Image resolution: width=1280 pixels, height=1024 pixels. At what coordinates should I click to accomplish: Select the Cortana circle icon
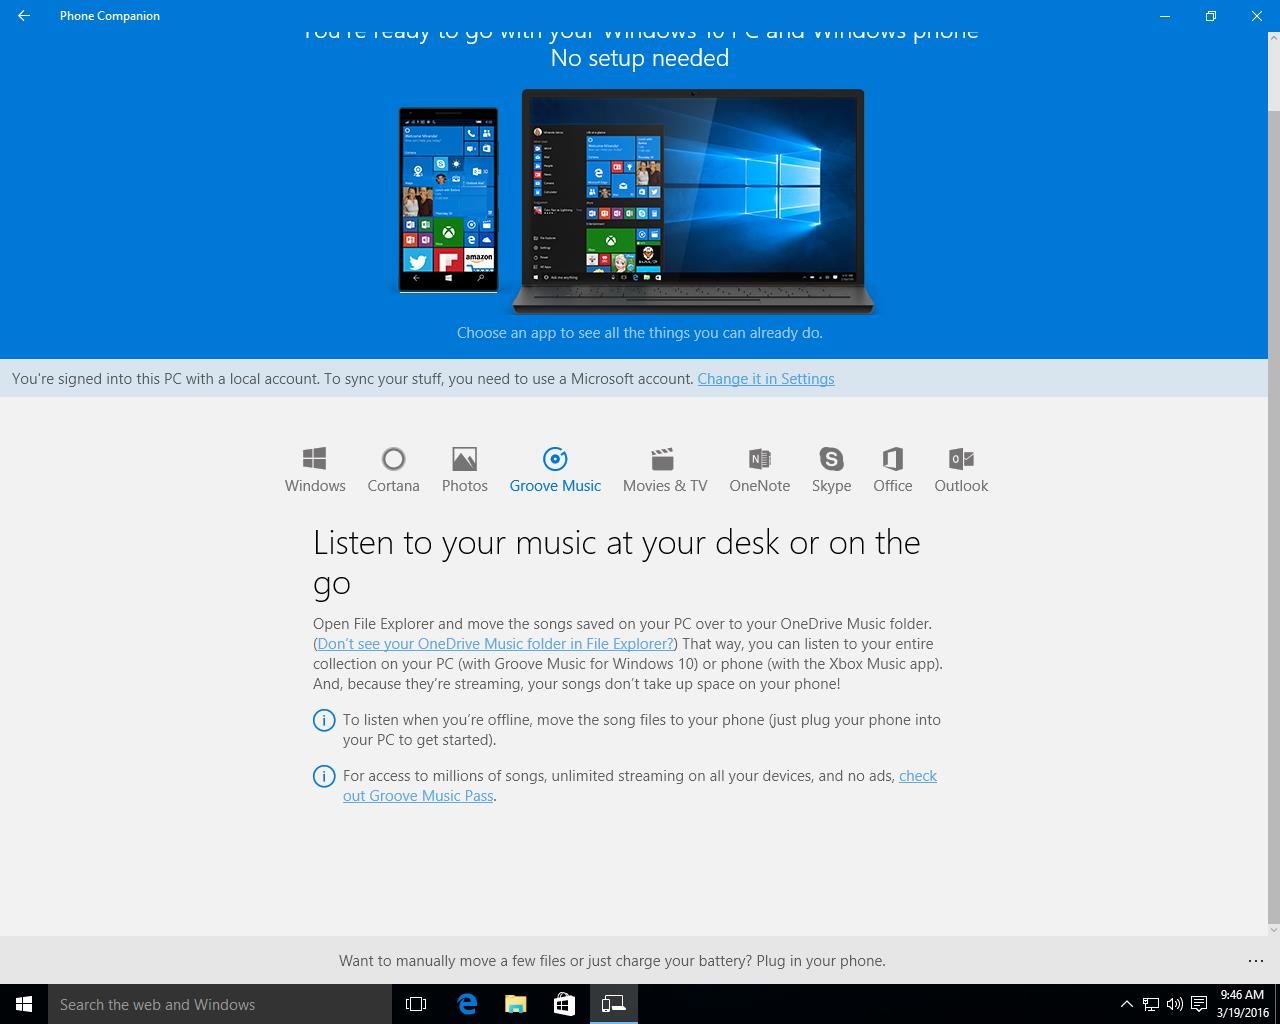click(x=393, y=459)
